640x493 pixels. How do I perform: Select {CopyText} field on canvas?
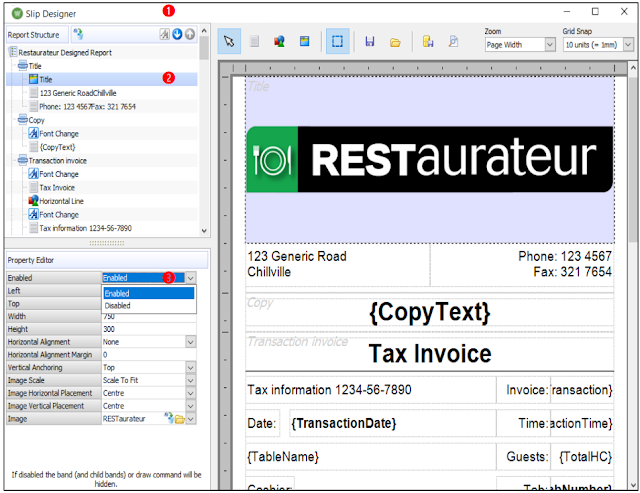(430, 312)
